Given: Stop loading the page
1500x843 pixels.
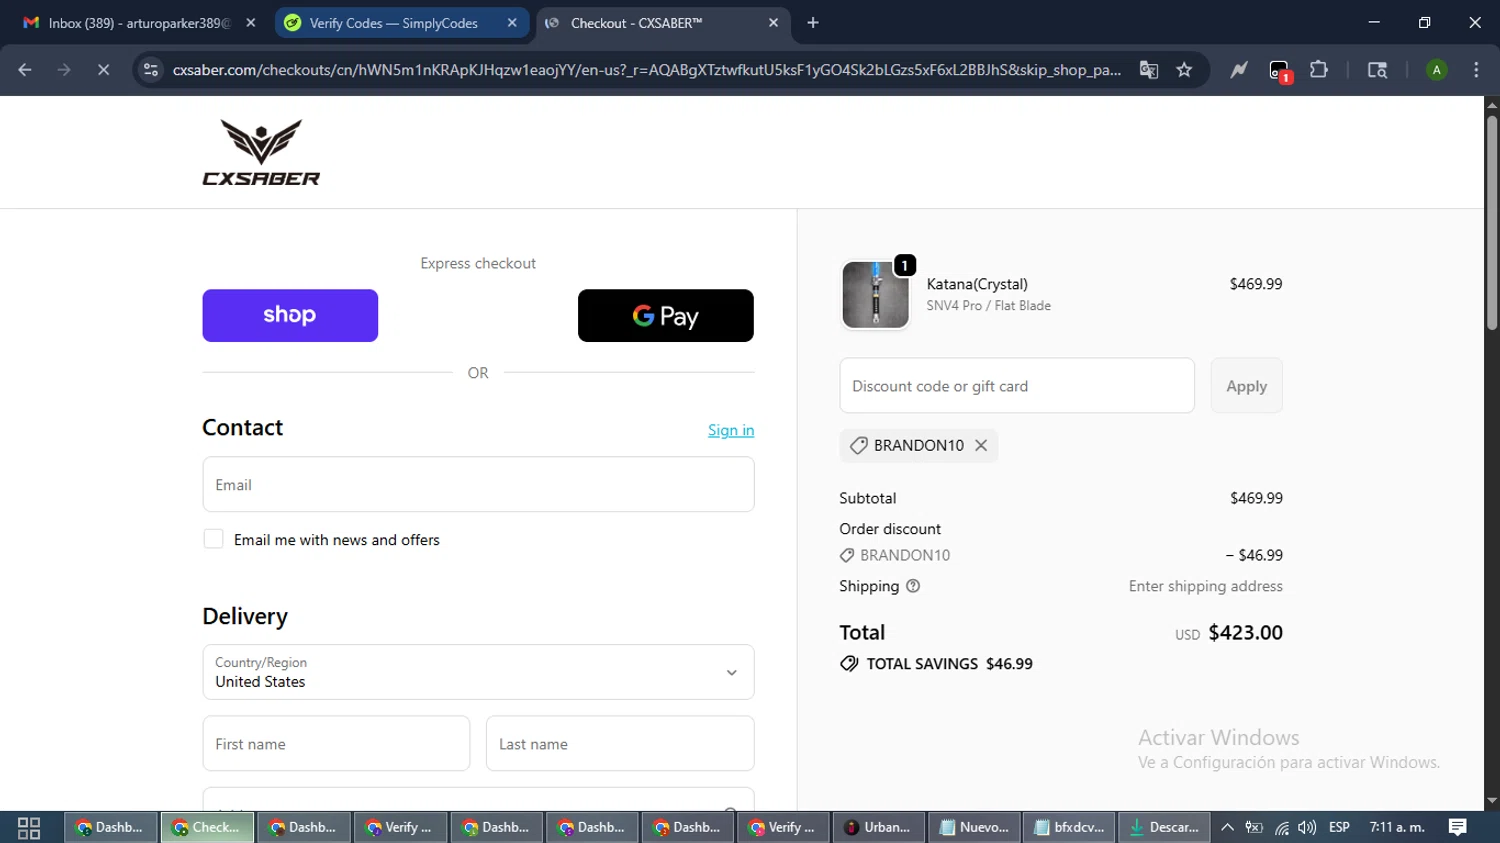Looking at the screenshot, I should (103, 70).
